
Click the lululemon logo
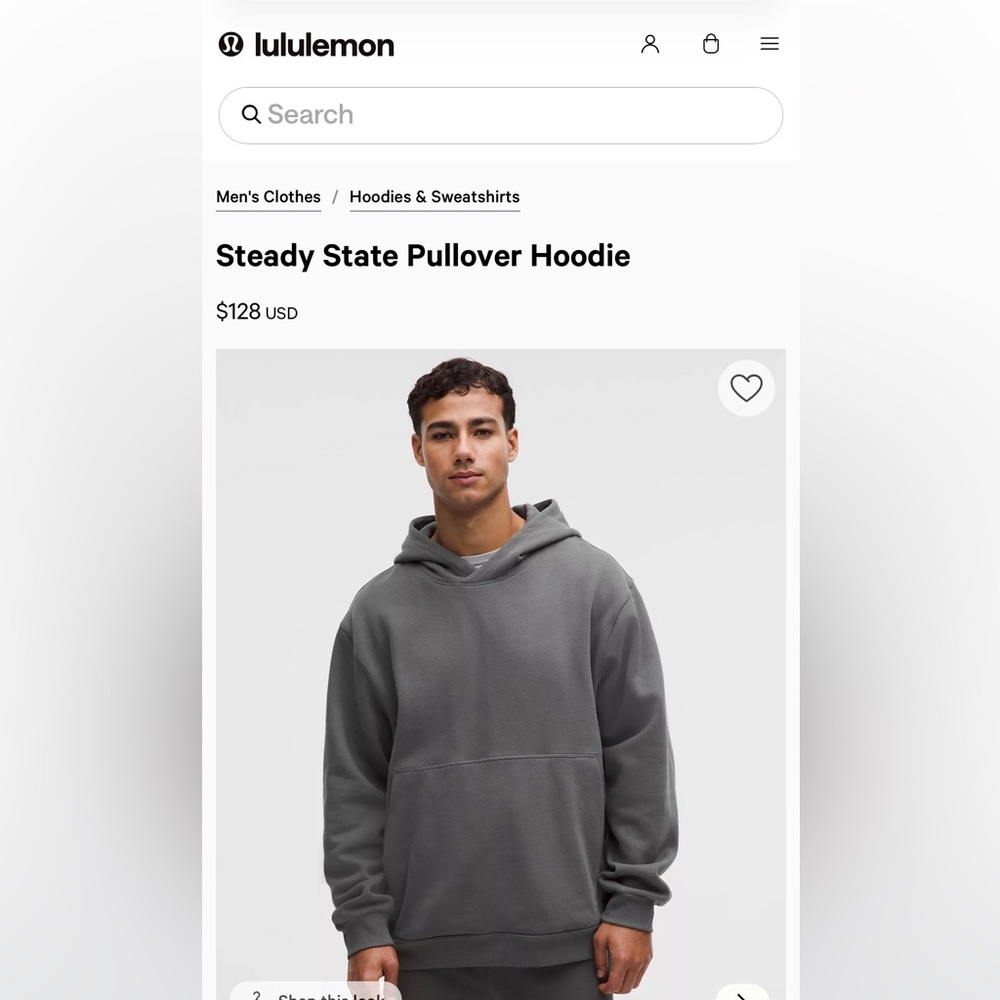(306, 44)
